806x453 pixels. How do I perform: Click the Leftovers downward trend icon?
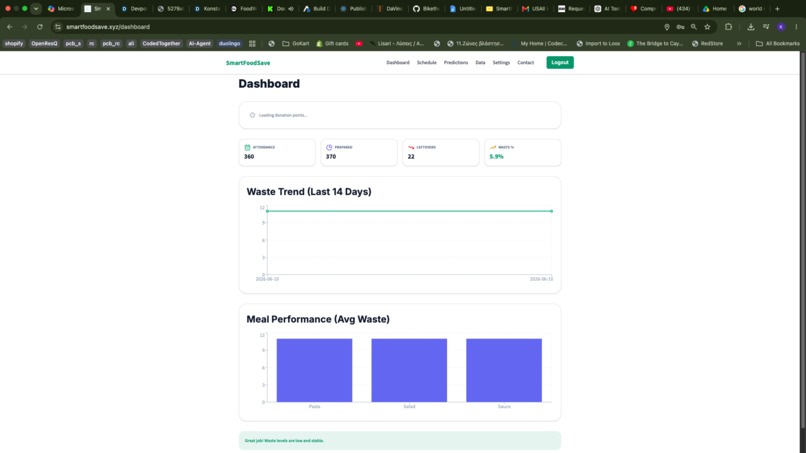[411, 147]
